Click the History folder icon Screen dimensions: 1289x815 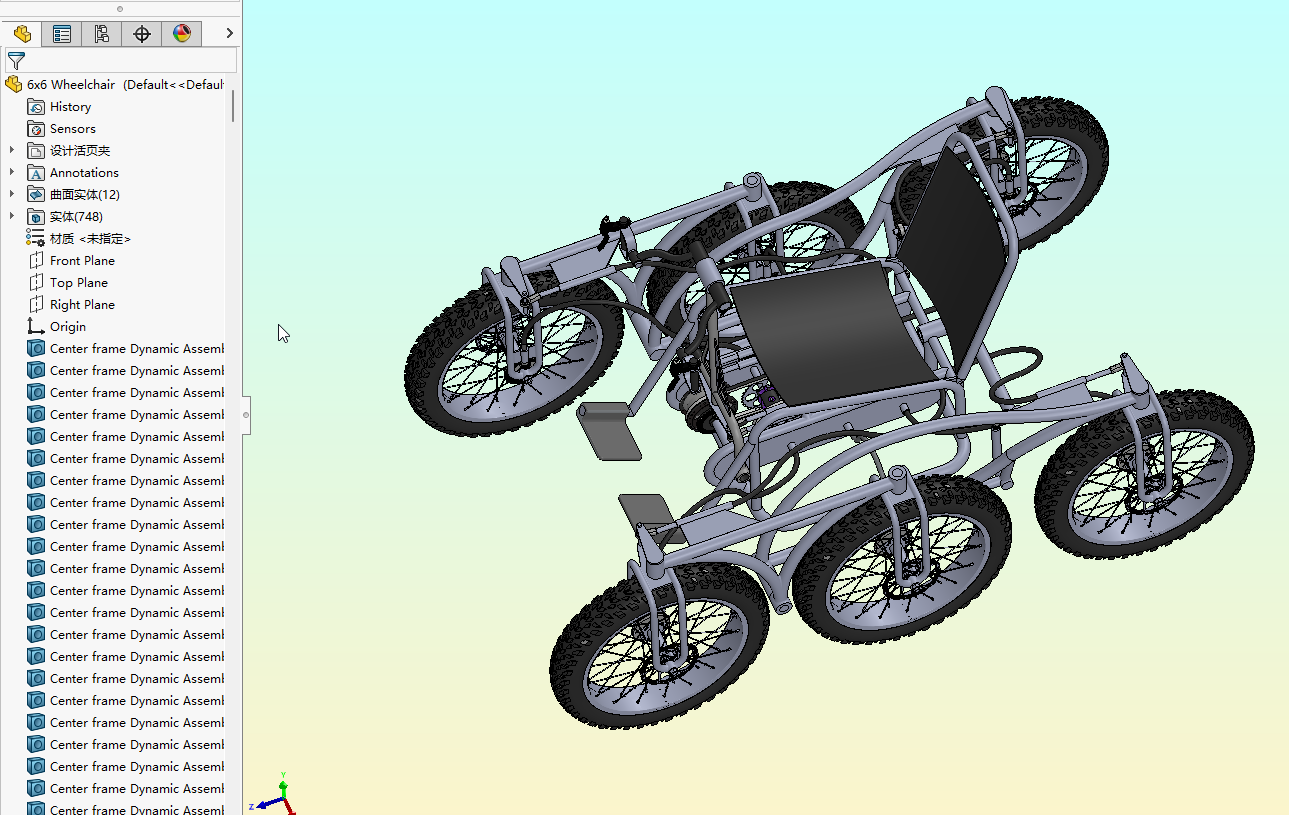coord(36,107)
